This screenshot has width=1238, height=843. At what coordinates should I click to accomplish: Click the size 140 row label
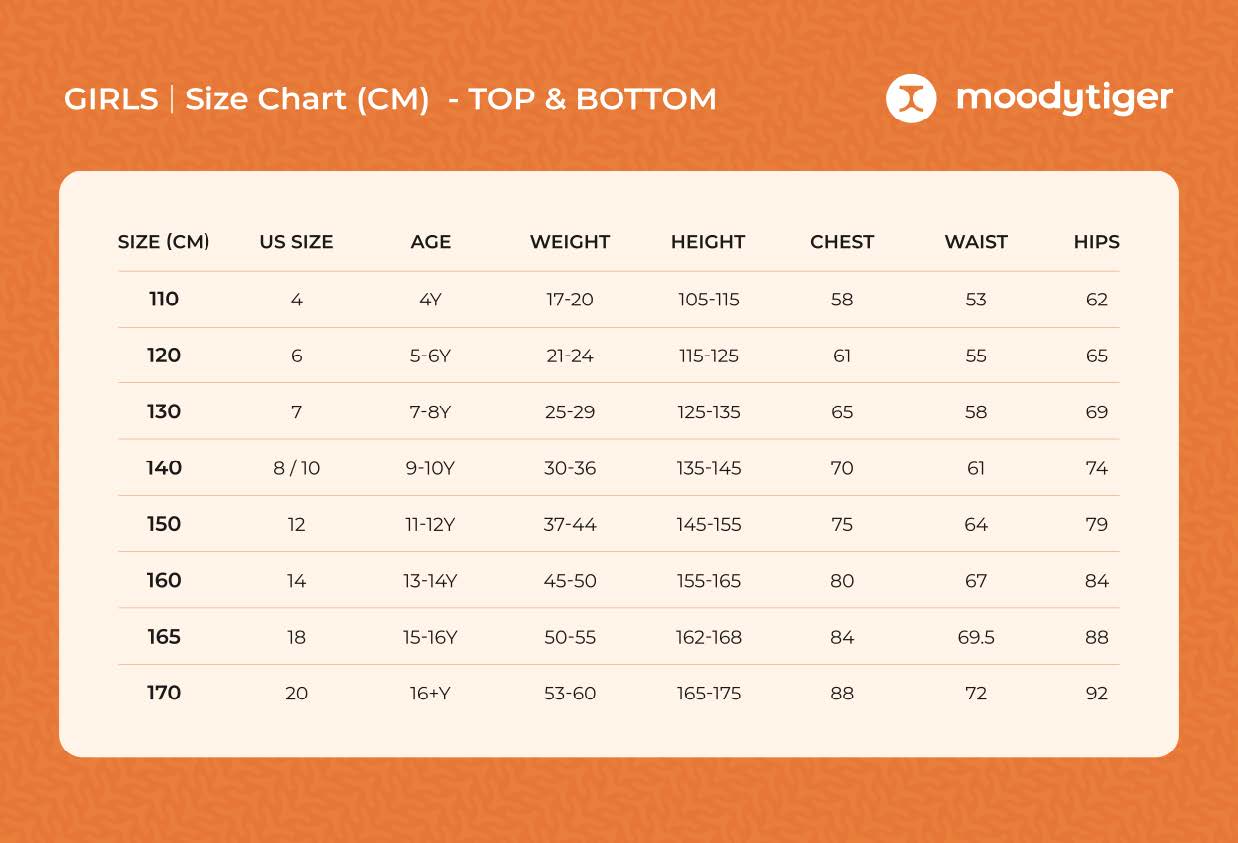tap(164, 468)
